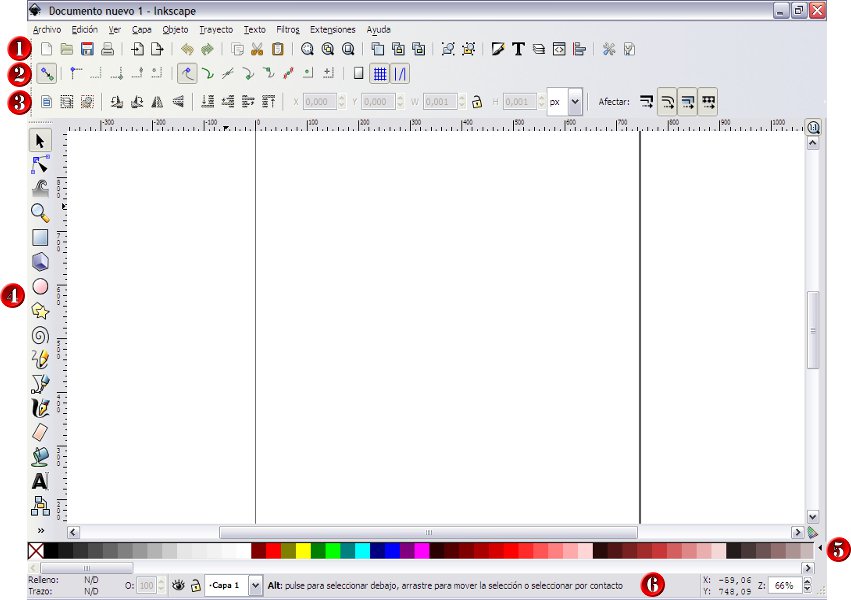Viewport: 851px width, 600px height.
Task: Select the Rectangle tool
Action: pyautogui.click(x=40, y=237)
